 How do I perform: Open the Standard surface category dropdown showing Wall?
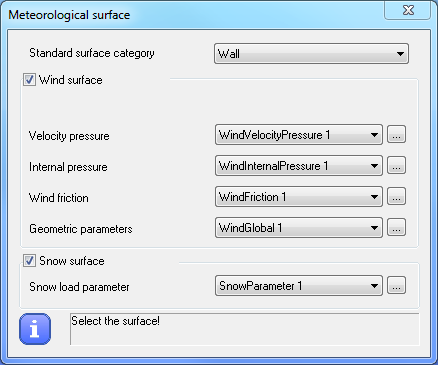(x=311, y=53)
